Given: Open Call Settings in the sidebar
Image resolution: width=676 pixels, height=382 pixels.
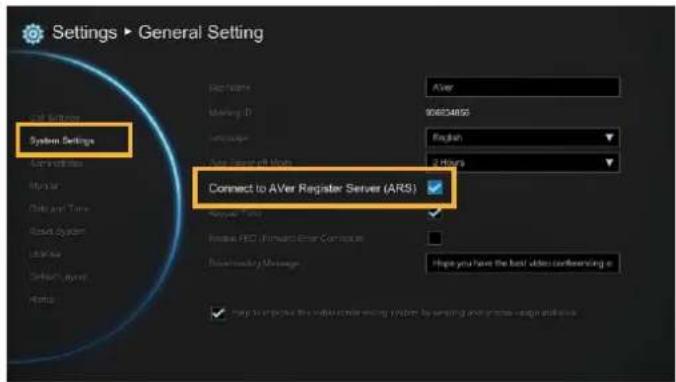Looking at the screenshot, I should (x=55, y=118).
